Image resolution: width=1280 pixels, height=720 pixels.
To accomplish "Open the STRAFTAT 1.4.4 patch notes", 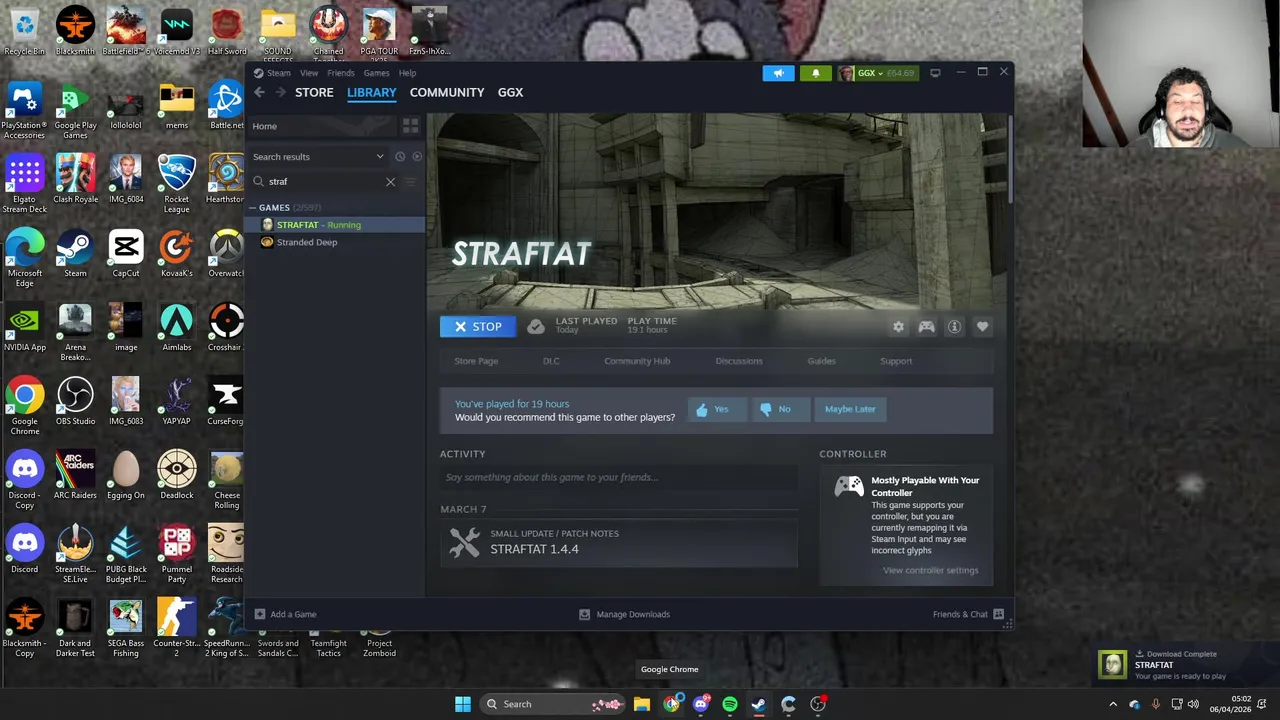I will tap(619, 542).
